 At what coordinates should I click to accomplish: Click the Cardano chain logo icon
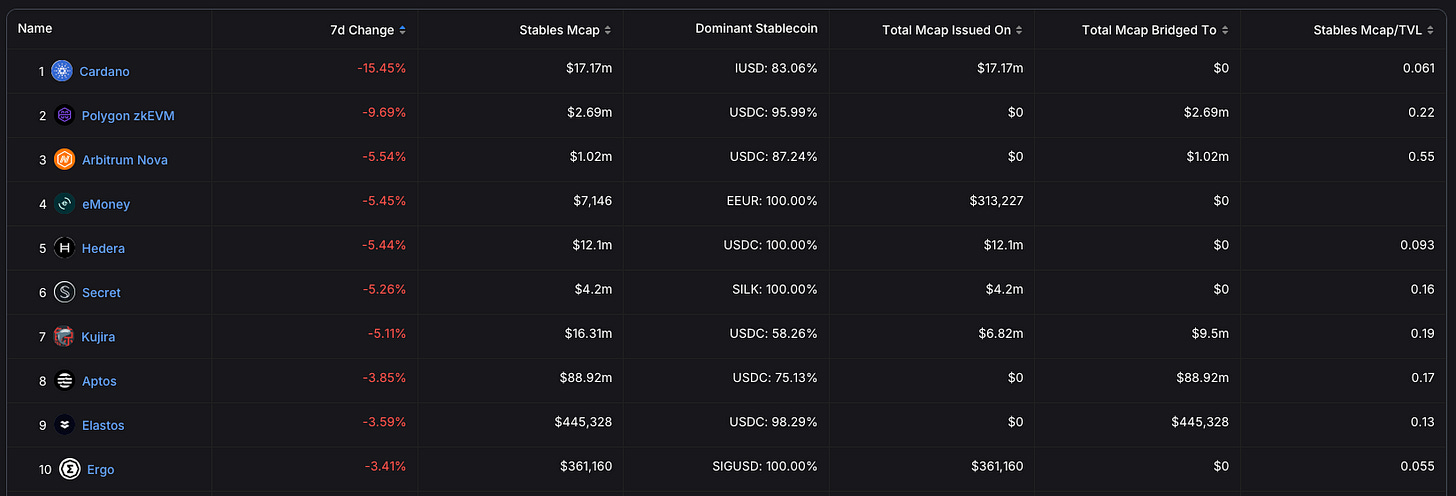tap(63, 71)
